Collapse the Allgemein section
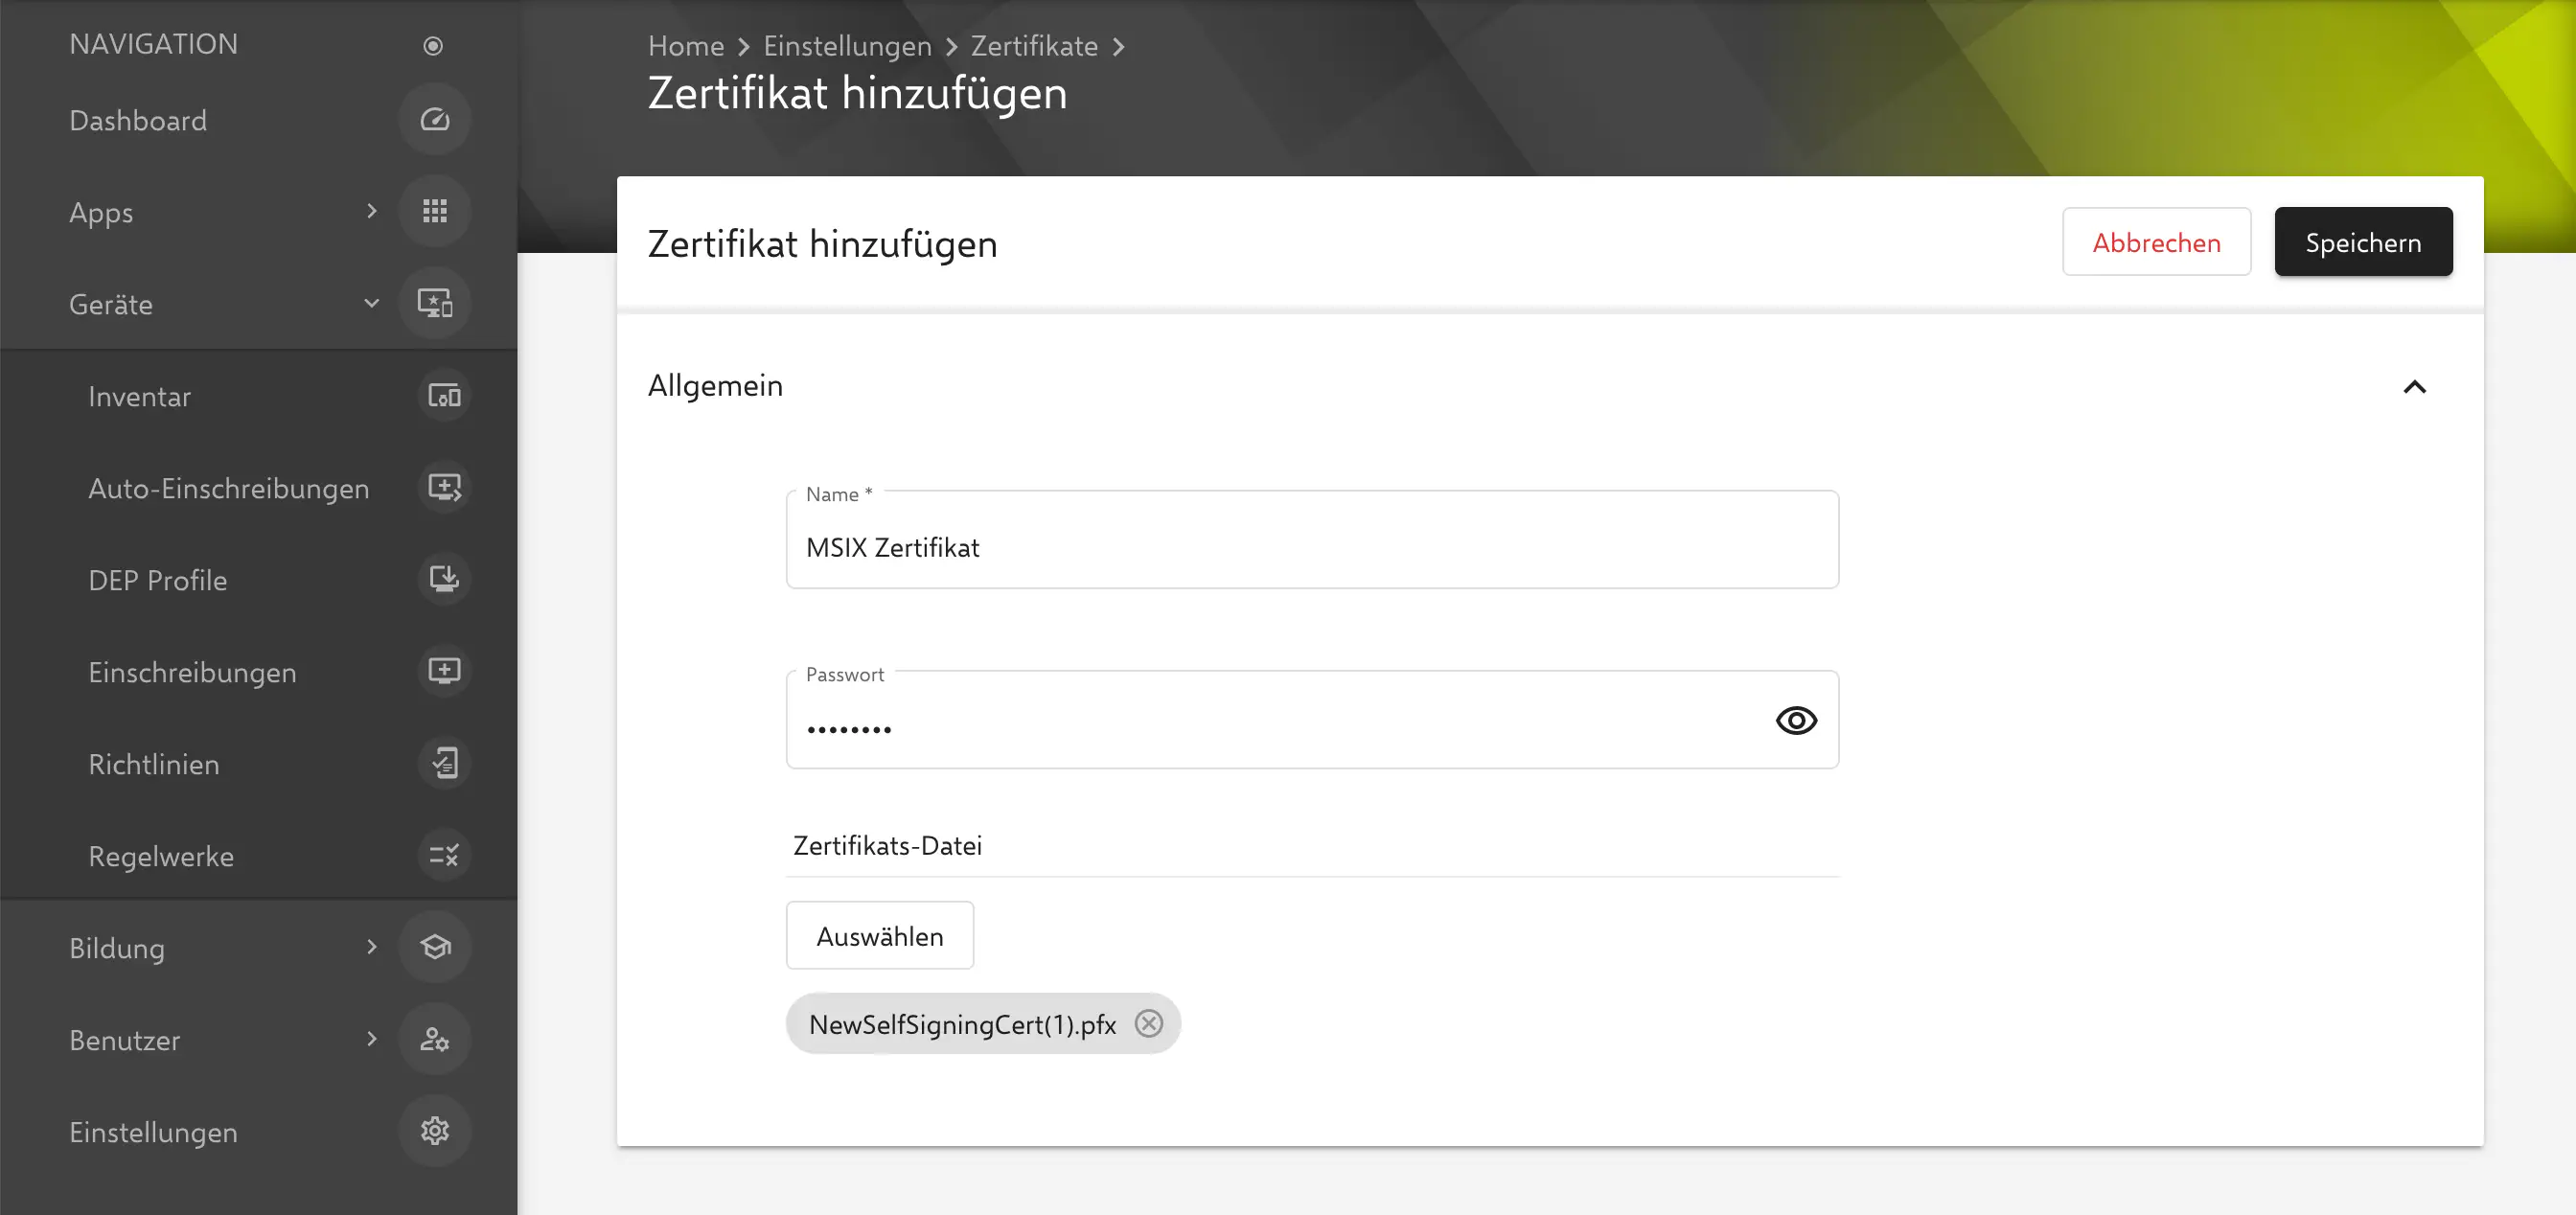 coord(2414,387)
